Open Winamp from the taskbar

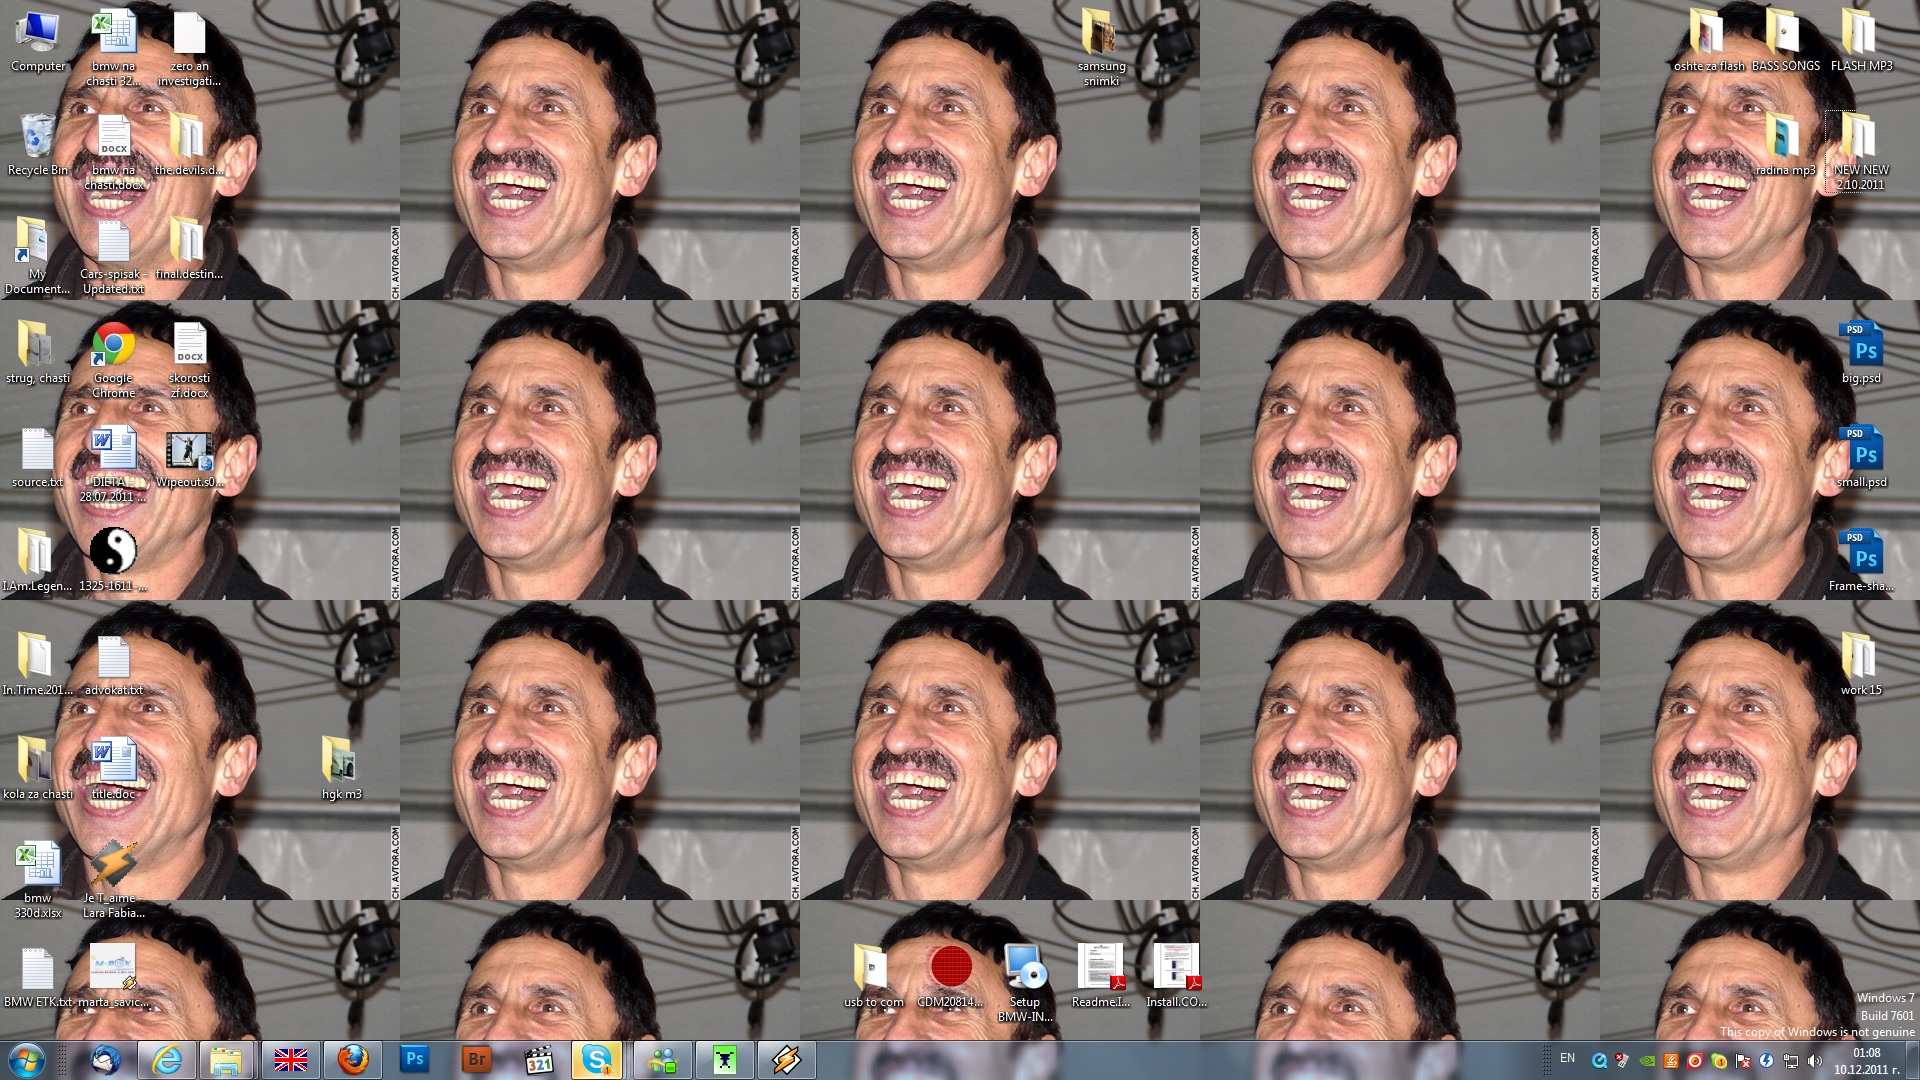coord(787,1060)
